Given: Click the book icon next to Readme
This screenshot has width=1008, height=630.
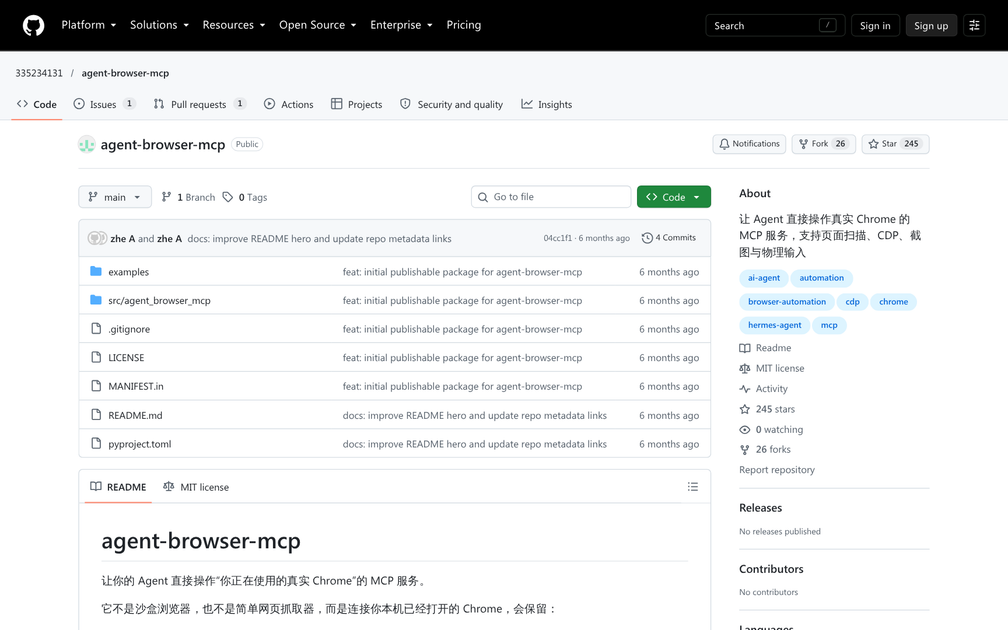Looking at the screenshot, I should pyautogui.click(x=744, y=348).
